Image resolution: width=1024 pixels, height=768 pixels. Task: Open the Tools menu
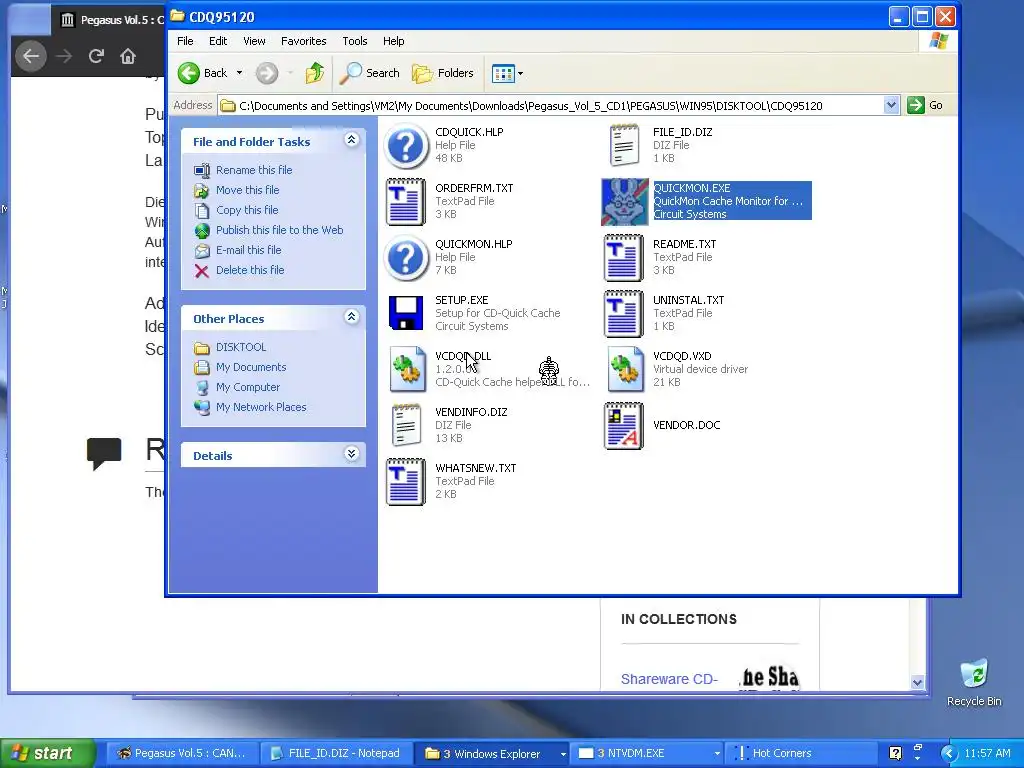pos(355,40)
